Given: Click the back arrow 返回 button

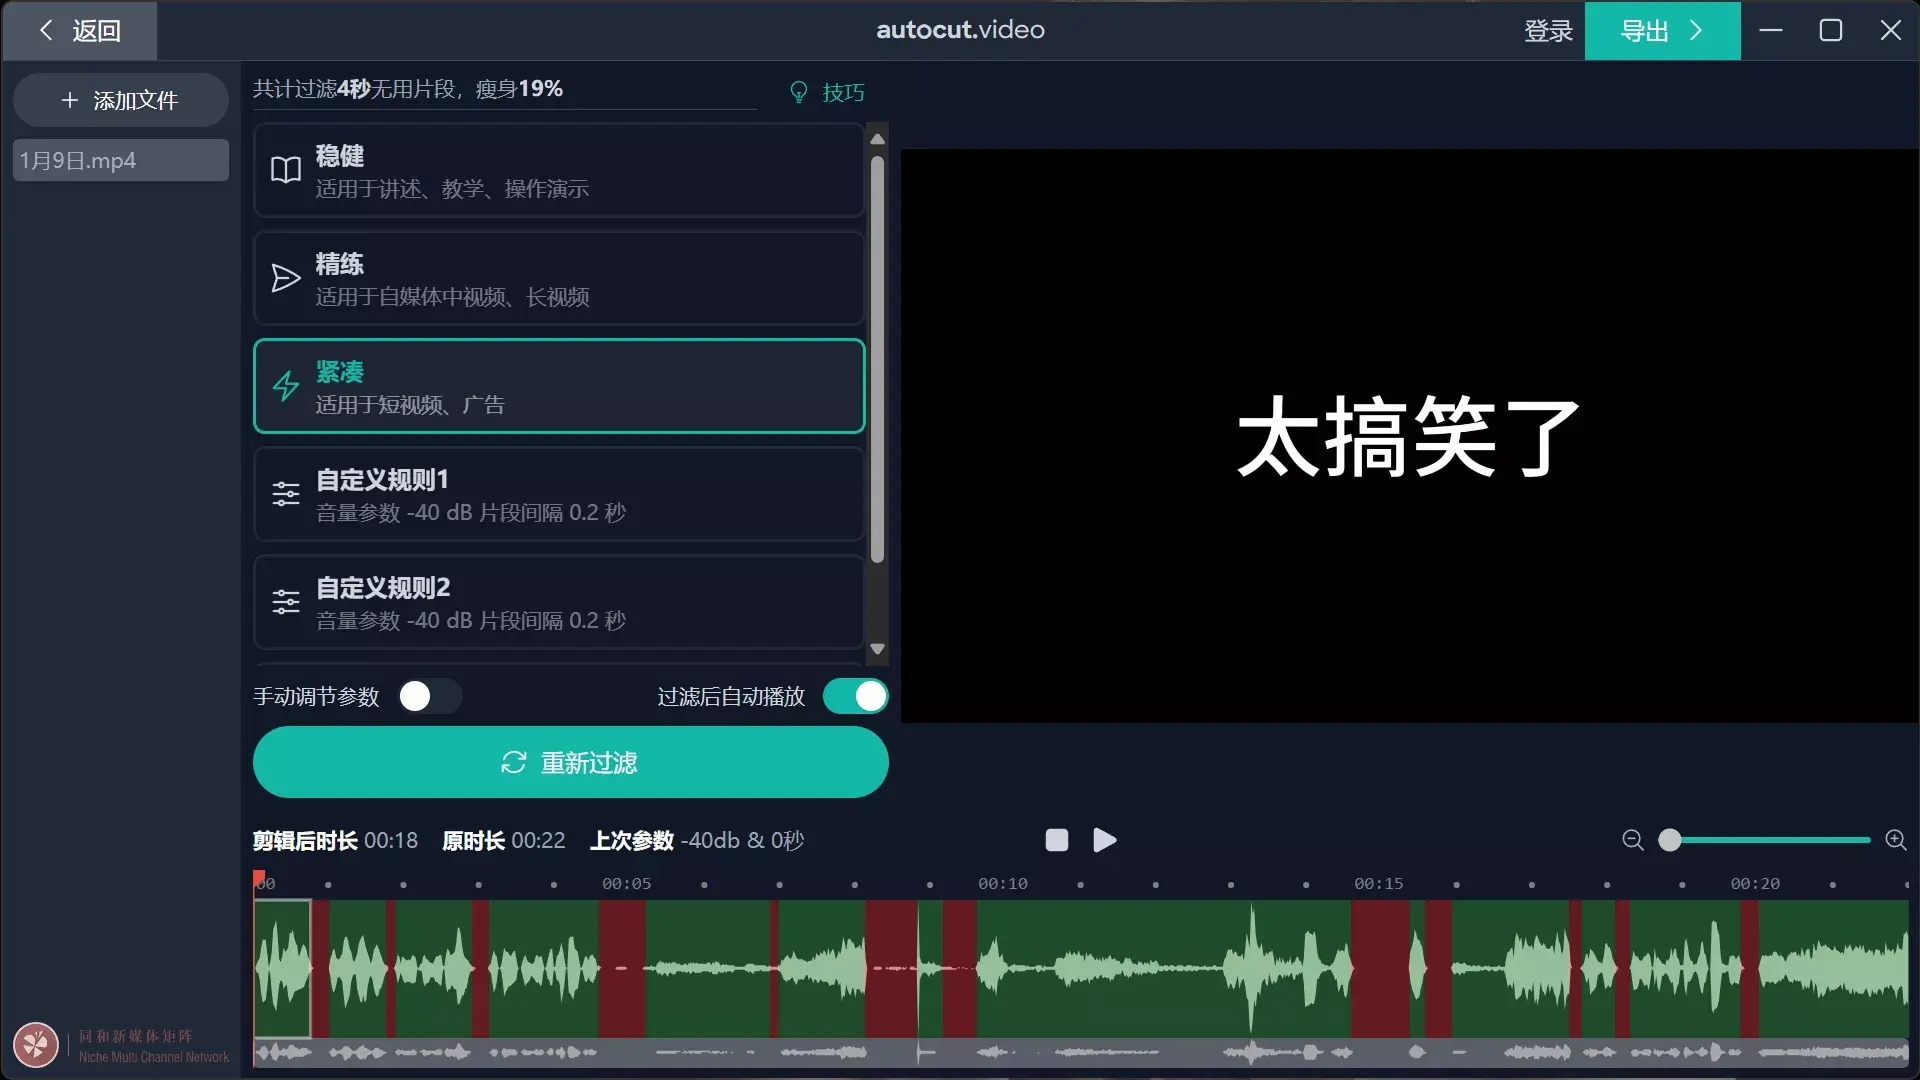Looking at the screenshot, I should (x=79, y=31).
